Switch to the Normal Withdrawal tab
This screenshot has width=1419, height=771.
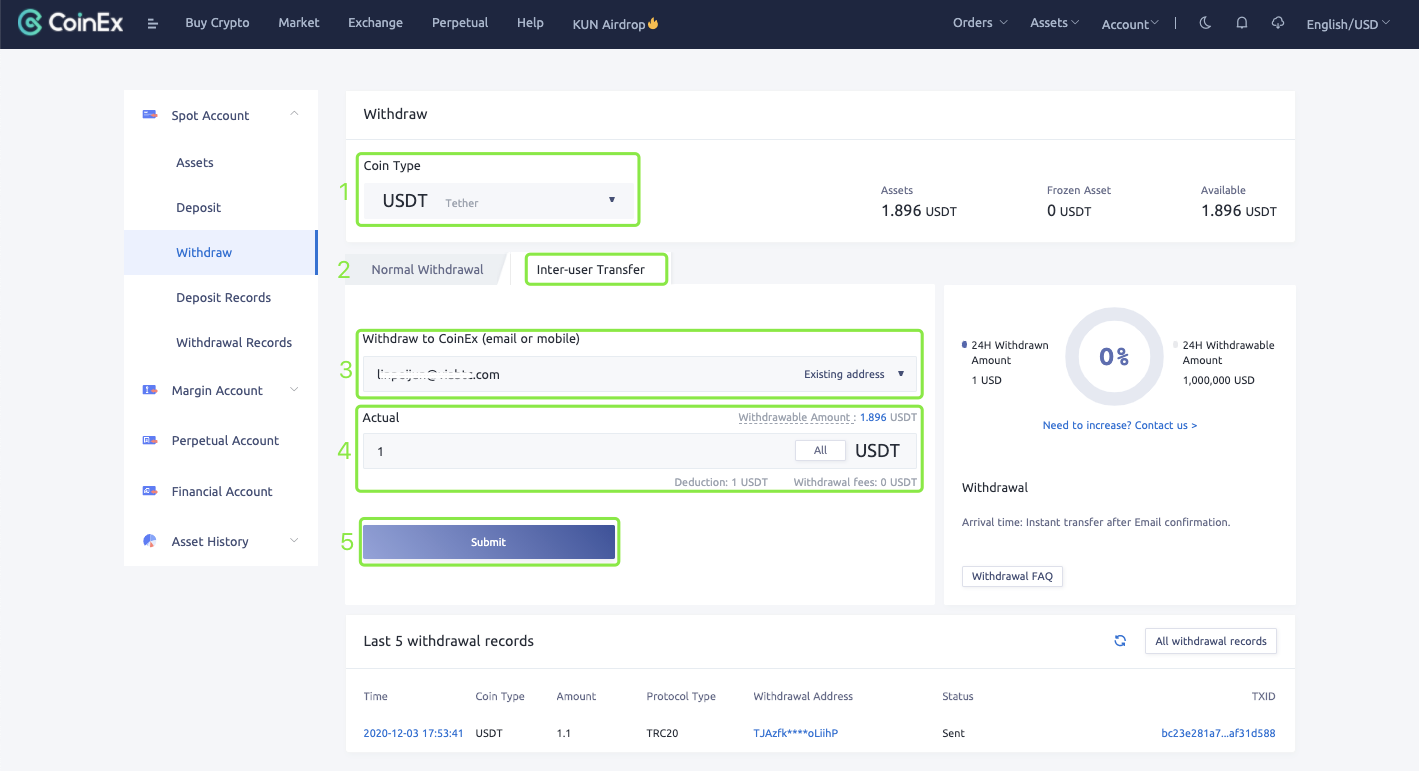(x=427, y=269)
